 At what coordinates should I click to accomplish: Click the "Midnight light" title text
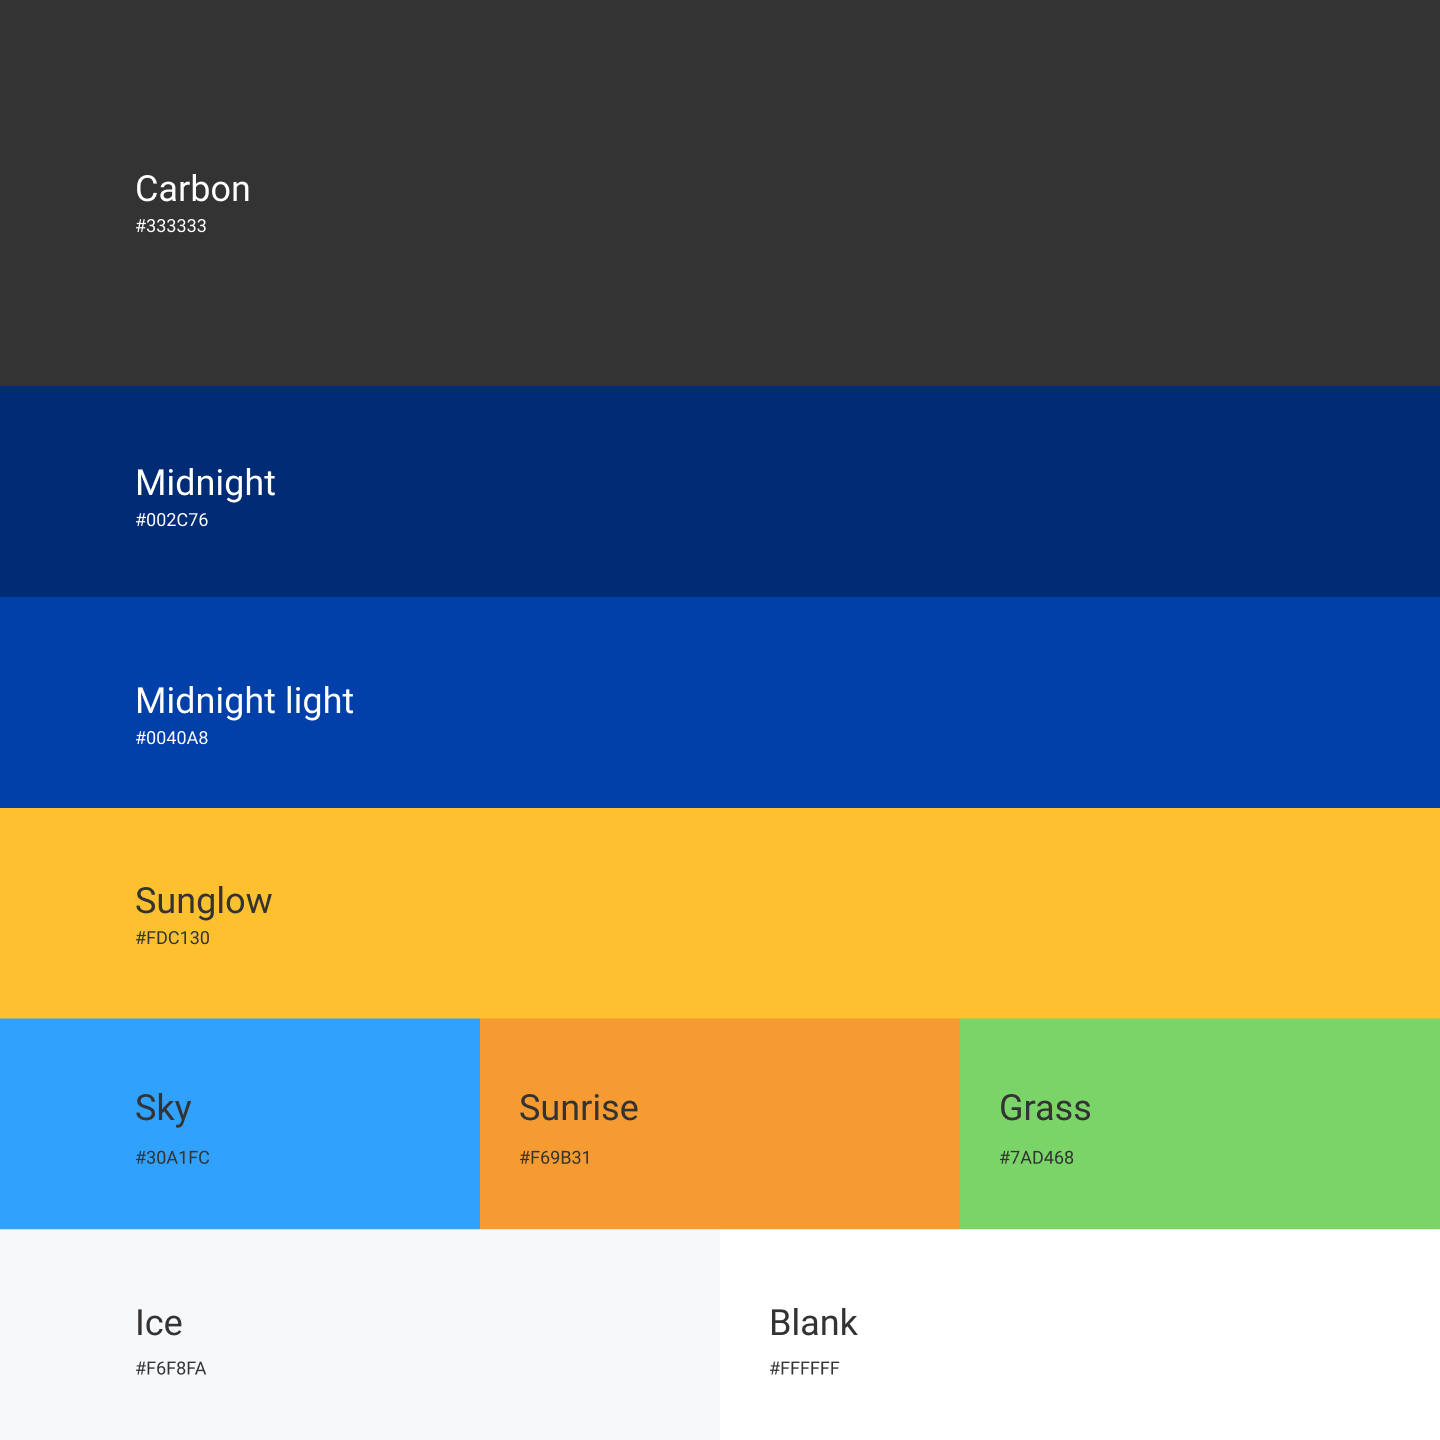point(245,701)
